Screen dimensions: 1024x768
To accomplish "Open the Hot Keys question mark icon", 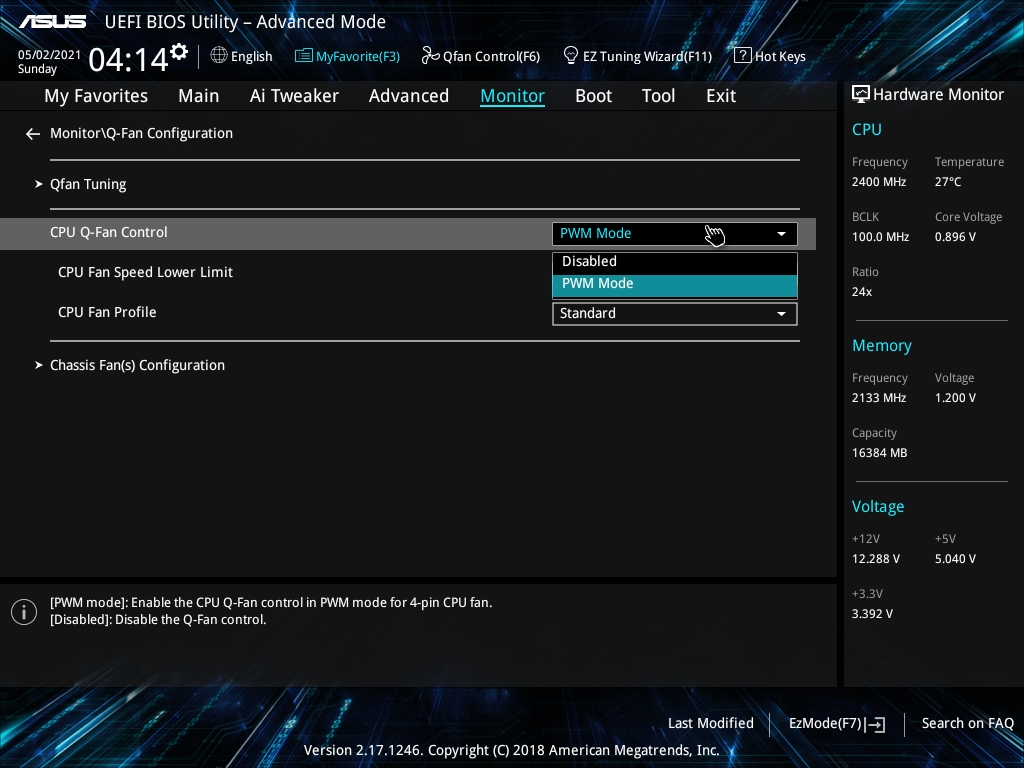I will 742,56.
